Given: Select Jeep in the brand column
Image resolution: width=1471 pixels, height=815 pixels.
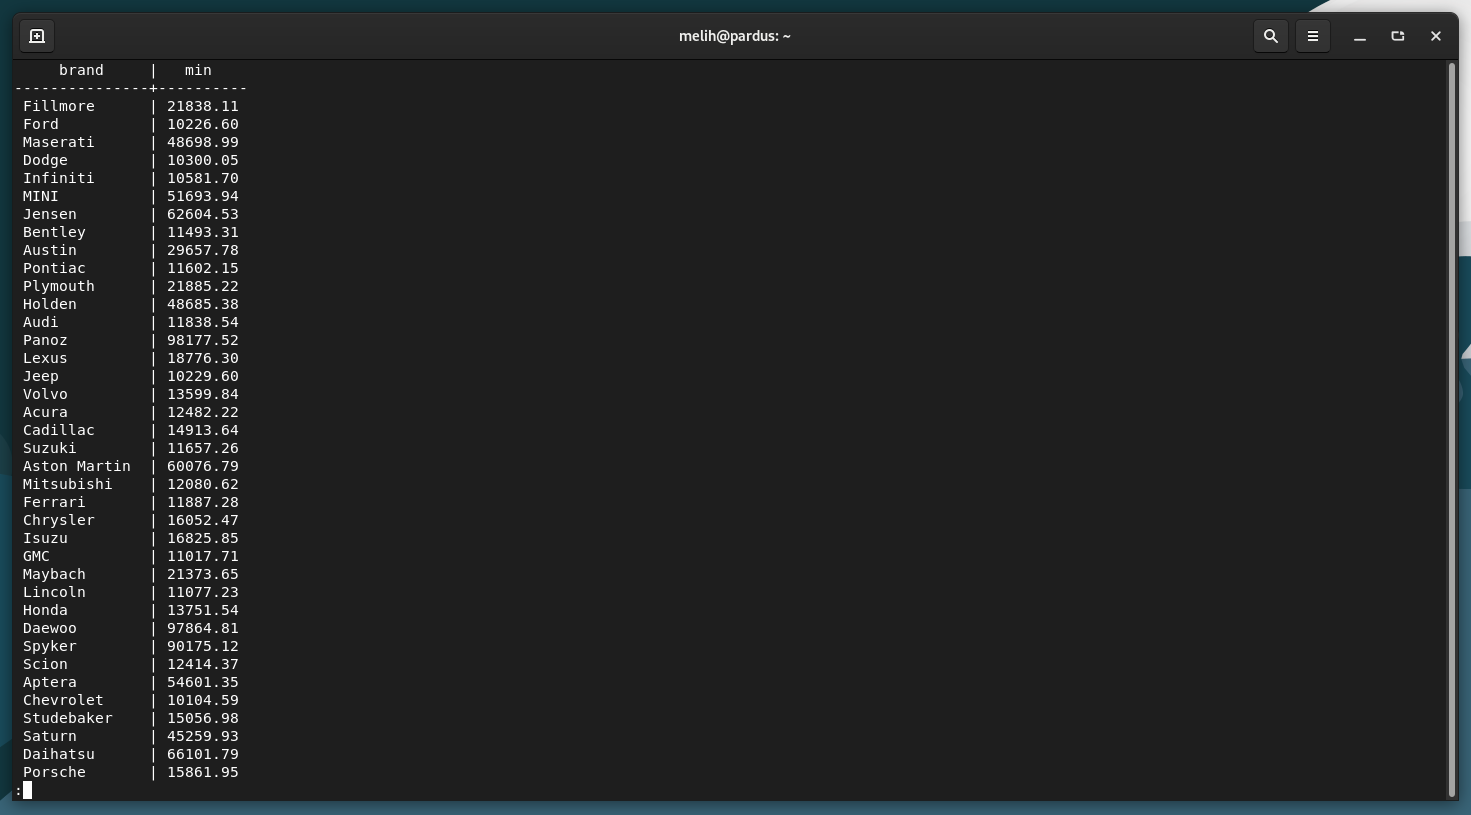Looking at the screenshot, I should [41, 376].
